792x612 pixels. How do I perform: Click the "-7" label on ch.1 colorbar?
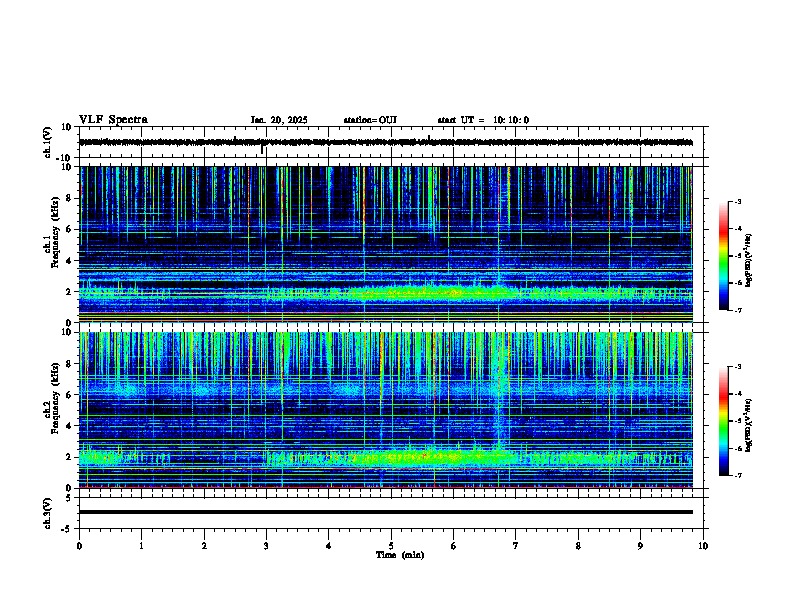[737, 310]
